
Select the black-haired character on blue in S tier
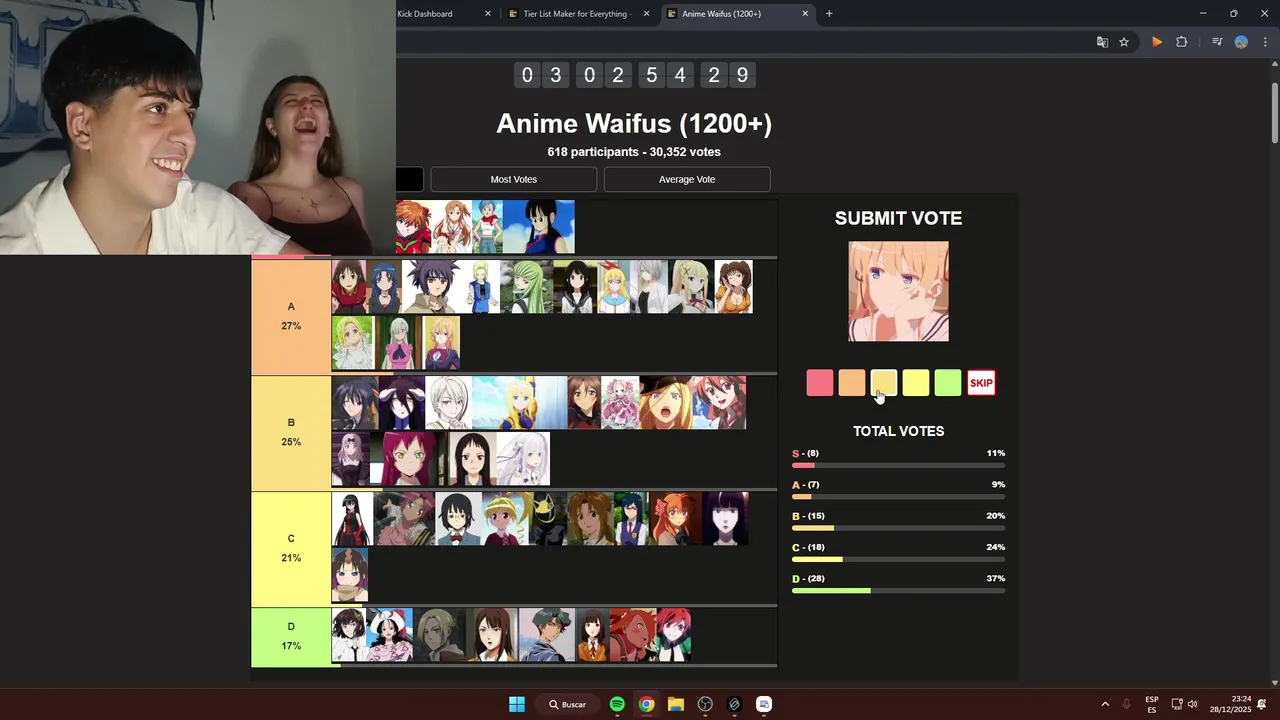pyautogui.click(x=539, y=227)
